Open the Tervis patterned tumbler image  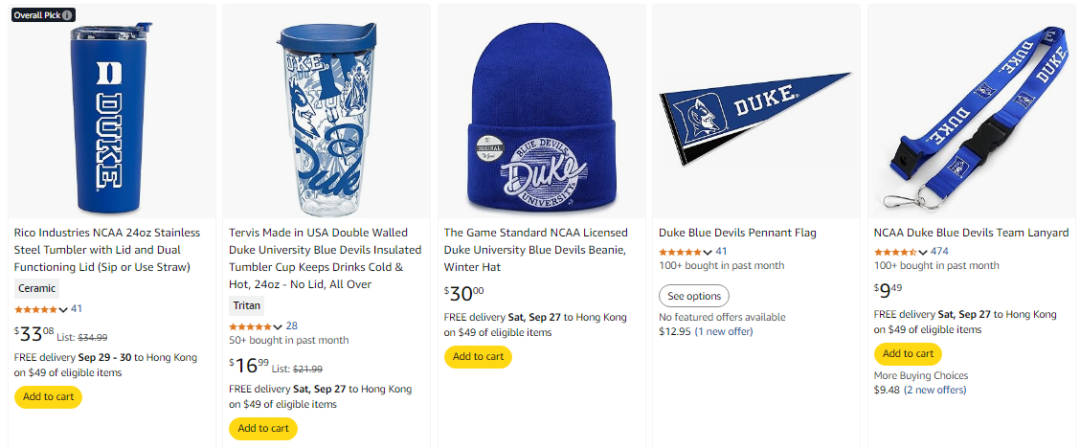(326, 111)
